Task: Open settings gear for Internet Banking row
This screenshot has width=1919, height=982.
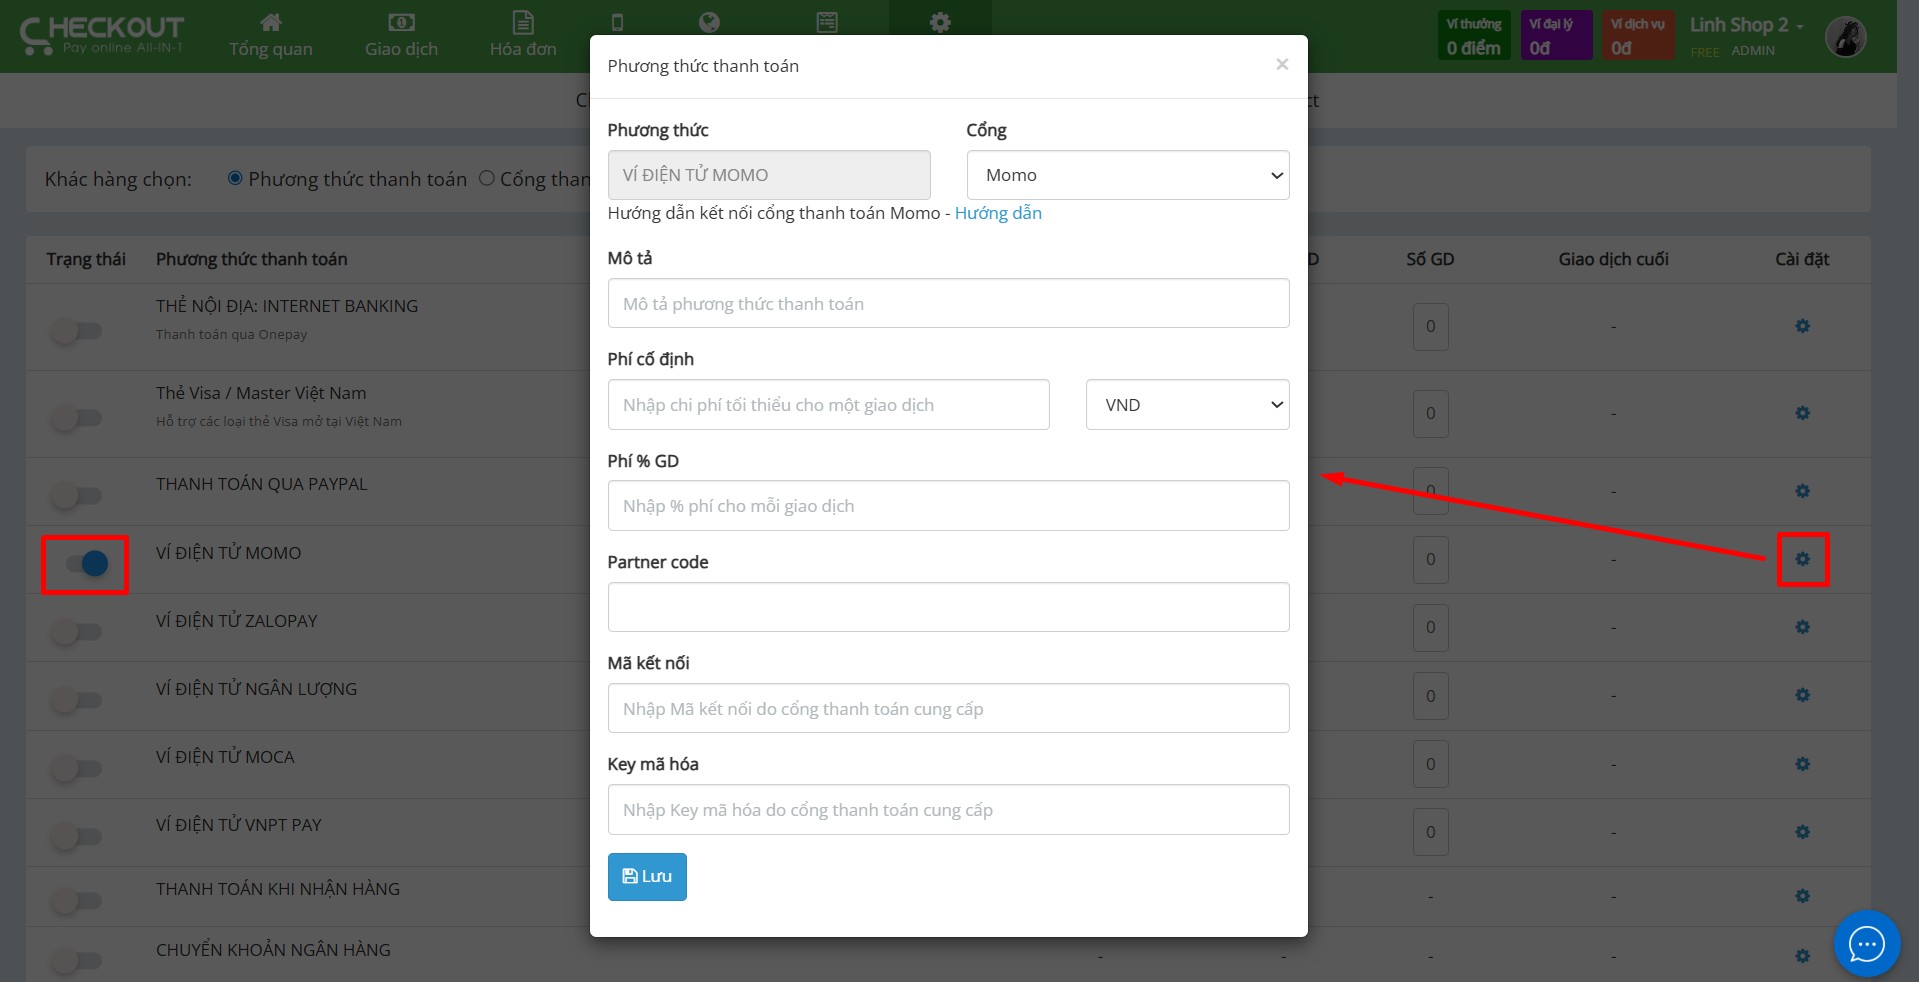Action: [1802, 326]
